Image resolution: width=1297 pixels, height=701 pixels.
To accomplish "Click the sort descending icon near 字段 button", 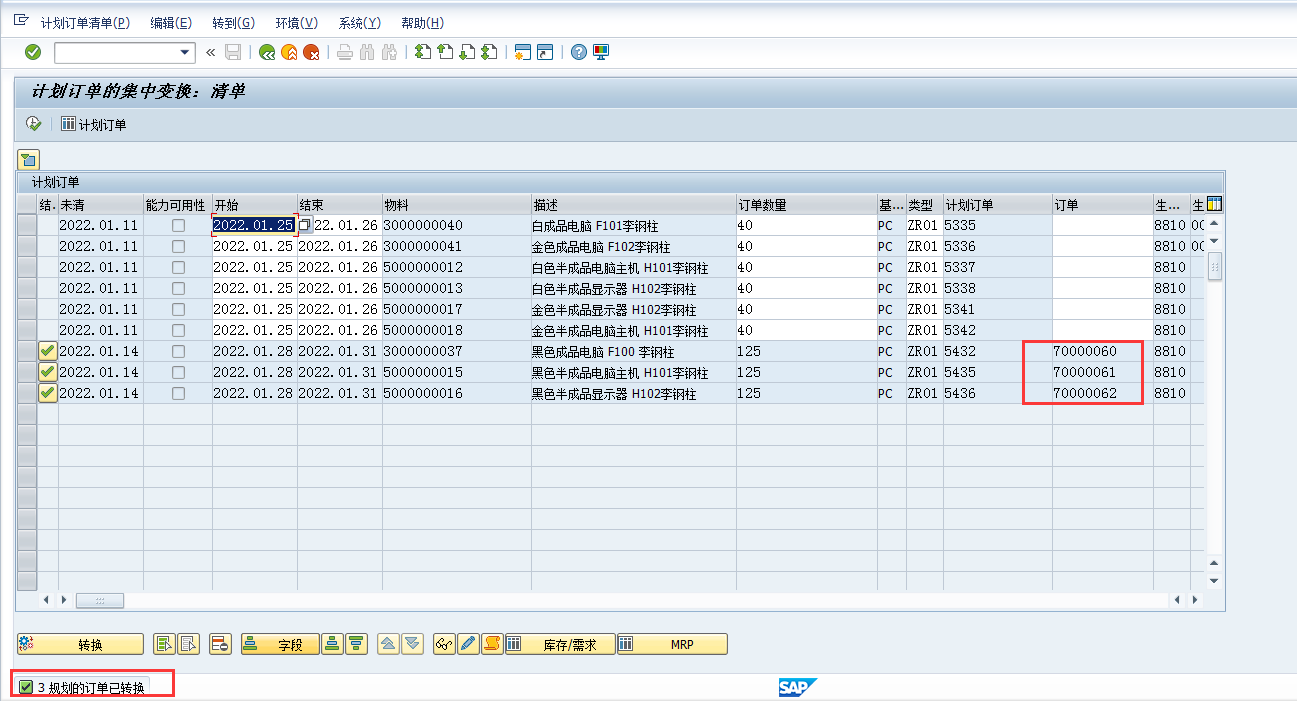I will [356, 643].
